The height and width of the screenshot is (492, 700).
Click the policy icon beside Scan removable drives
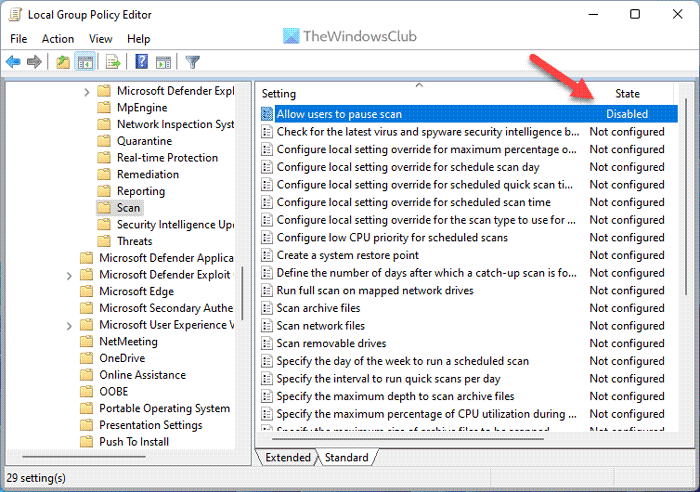coord(267,343)
